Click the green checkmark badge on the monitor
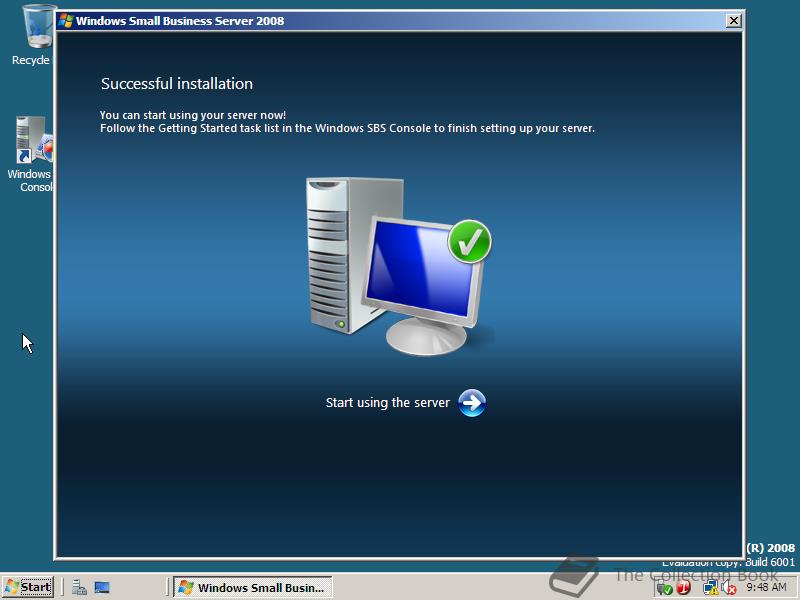The width and height of the screenshot is (800, 600). point(469,241)
